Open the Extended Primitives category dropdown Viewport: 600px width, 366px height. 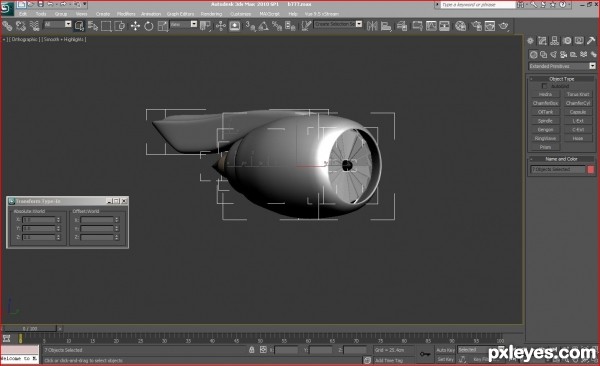562,66
